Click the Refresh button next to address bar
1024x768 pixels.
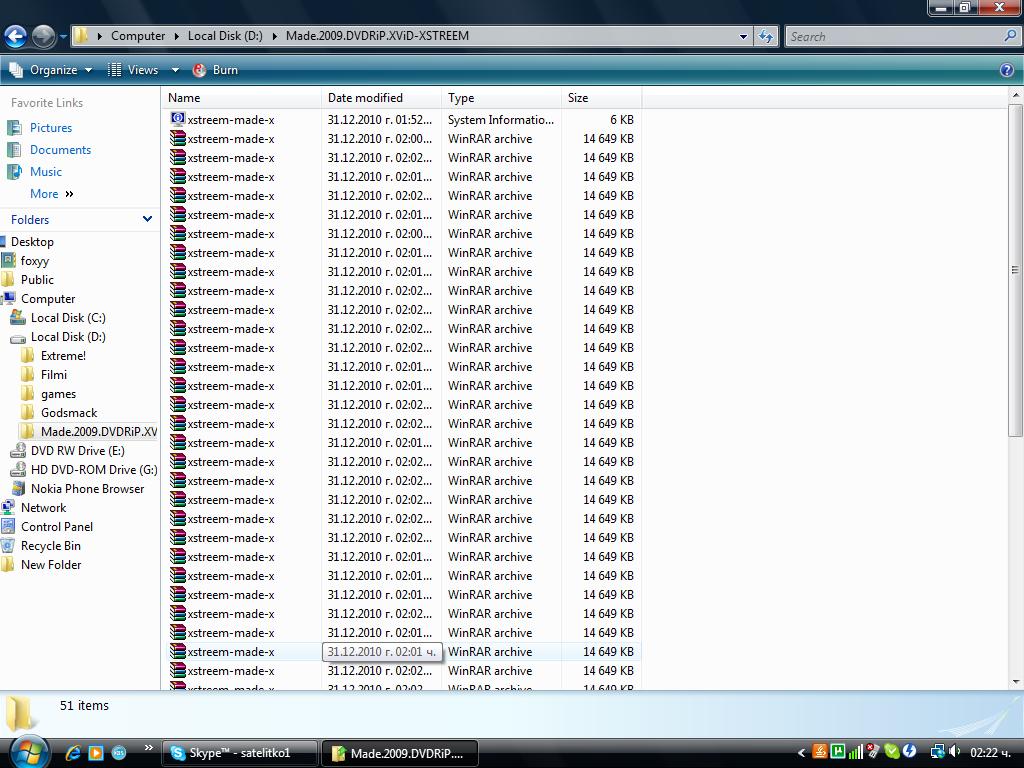pyautogui.click(x=766, y=37)
